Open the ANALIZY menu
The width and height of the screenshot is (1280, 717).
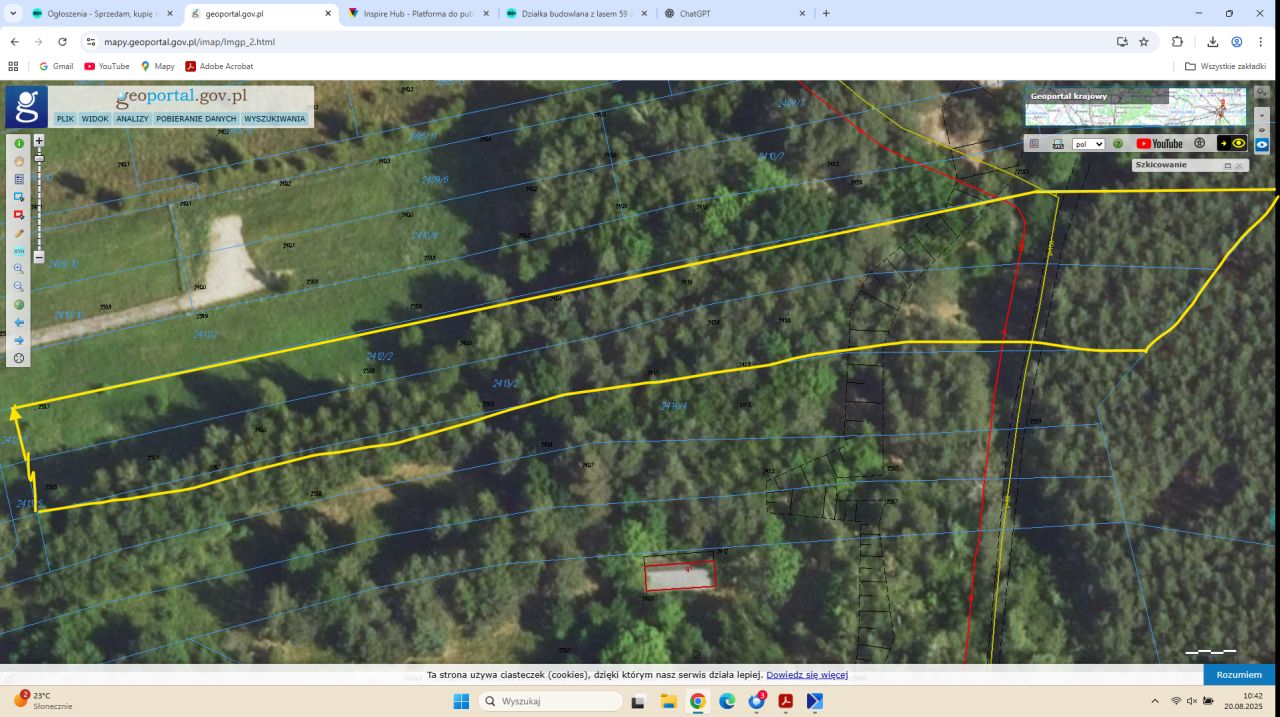tap(132, 118)
